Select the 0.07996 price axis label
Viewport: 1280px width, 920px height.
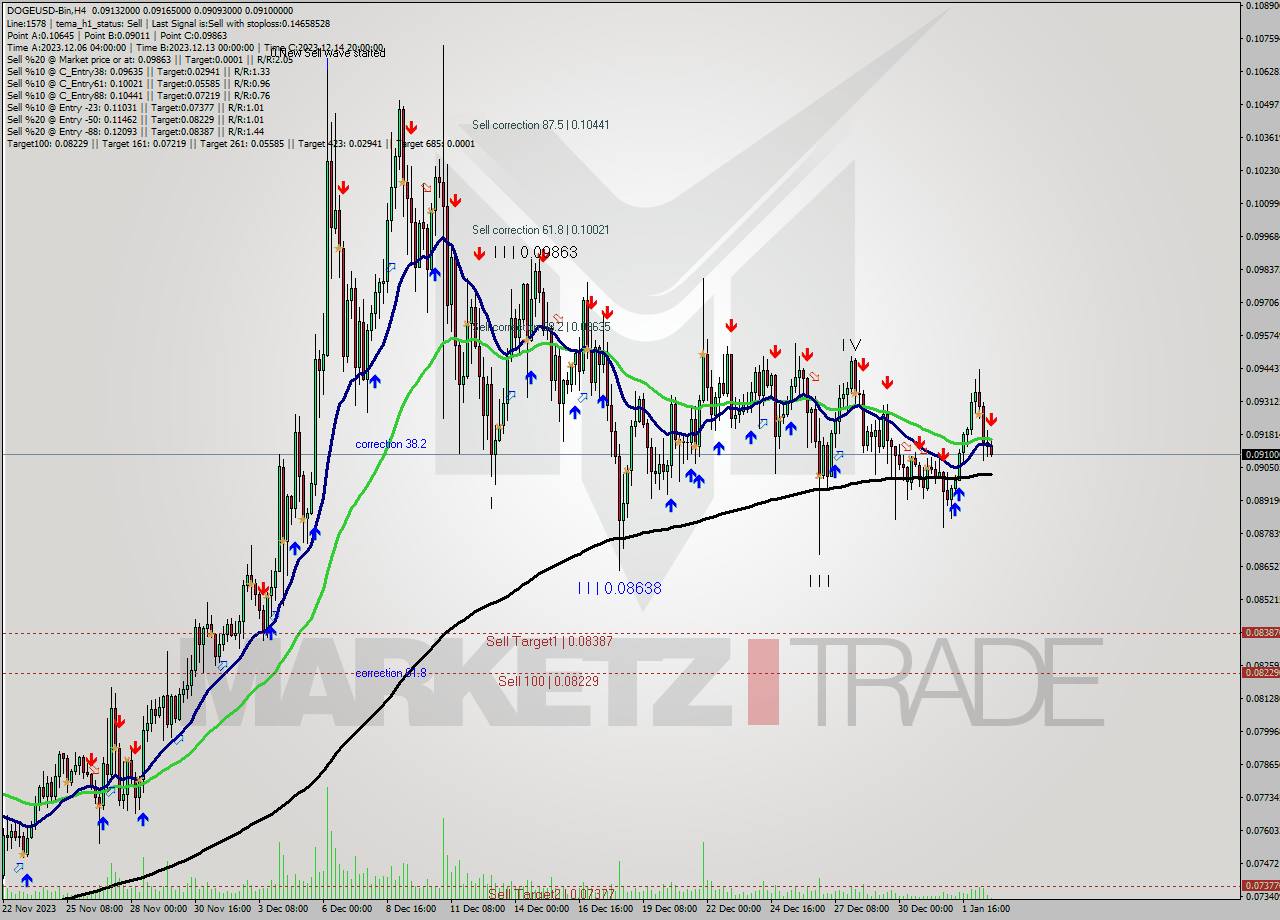[x=1262, y=731]
